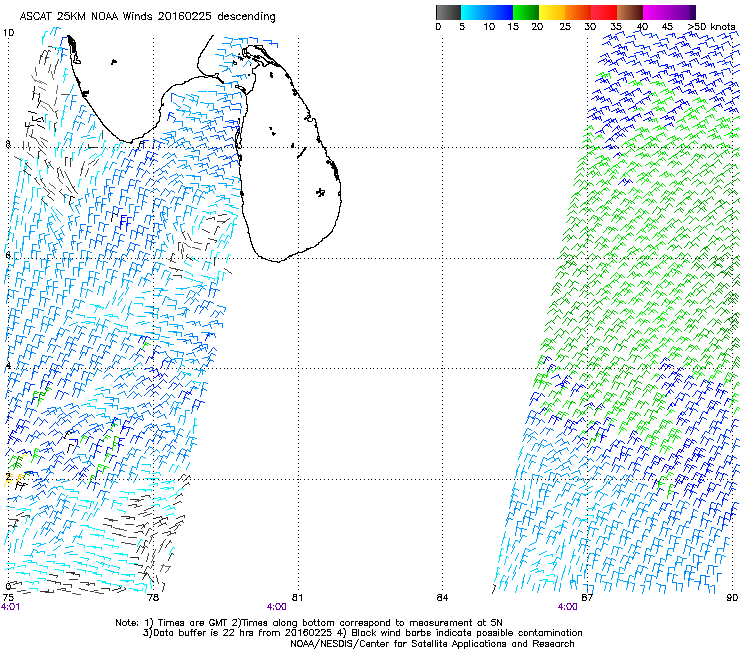This screenshot has height=650, width=740.
Task: Click the 'NOAA/NESDIS/Center for Satellite Applications and Research' credit
Action: click(432, 644)
